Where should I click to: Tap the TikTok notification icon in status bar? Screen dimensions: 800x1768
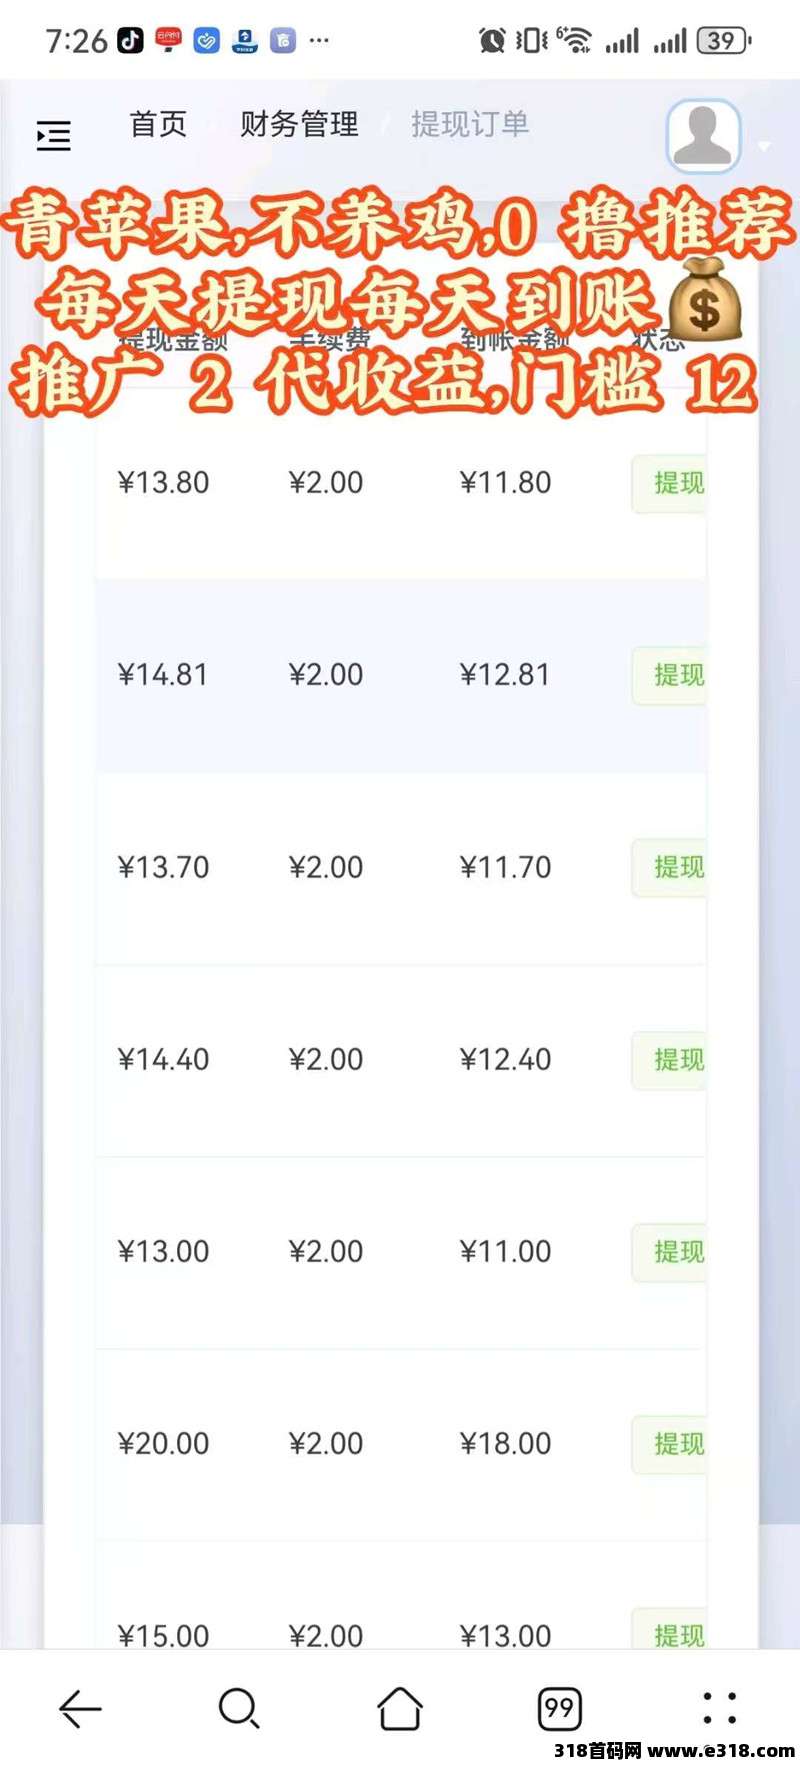click(130, 41)
